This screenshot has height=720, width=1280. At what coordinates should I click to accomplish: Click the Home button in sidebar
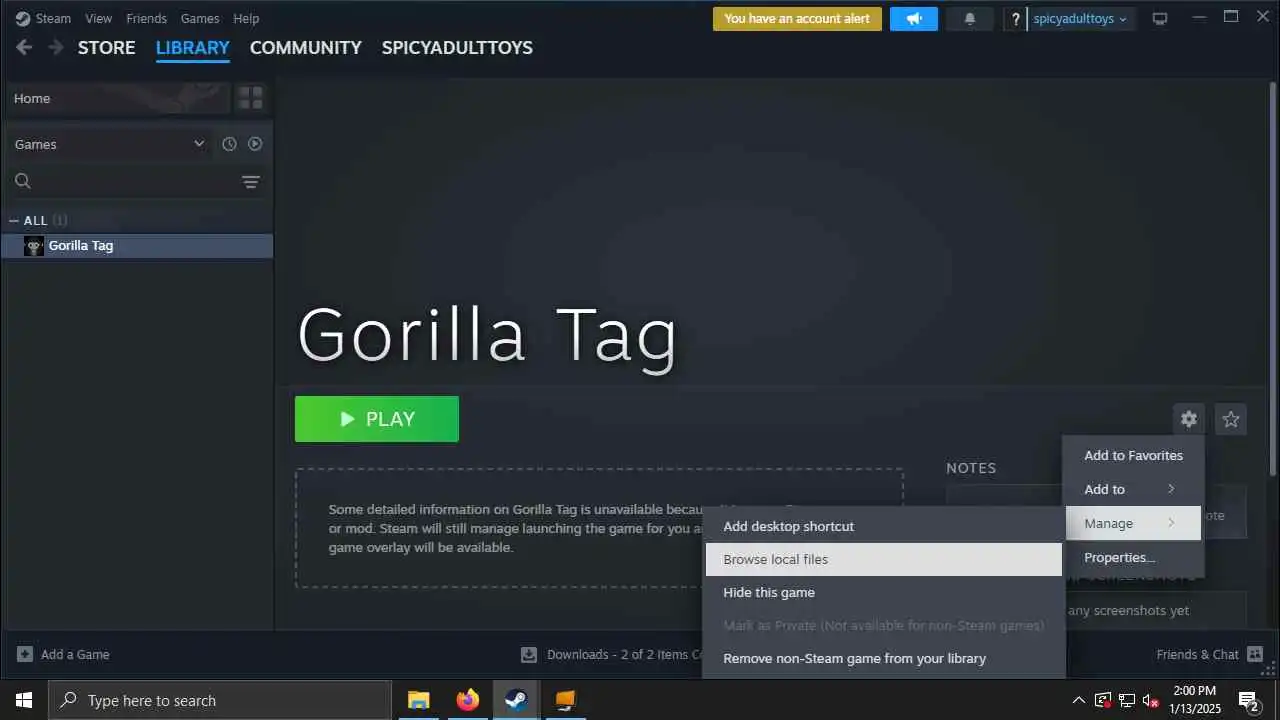[x=118, y=98]
